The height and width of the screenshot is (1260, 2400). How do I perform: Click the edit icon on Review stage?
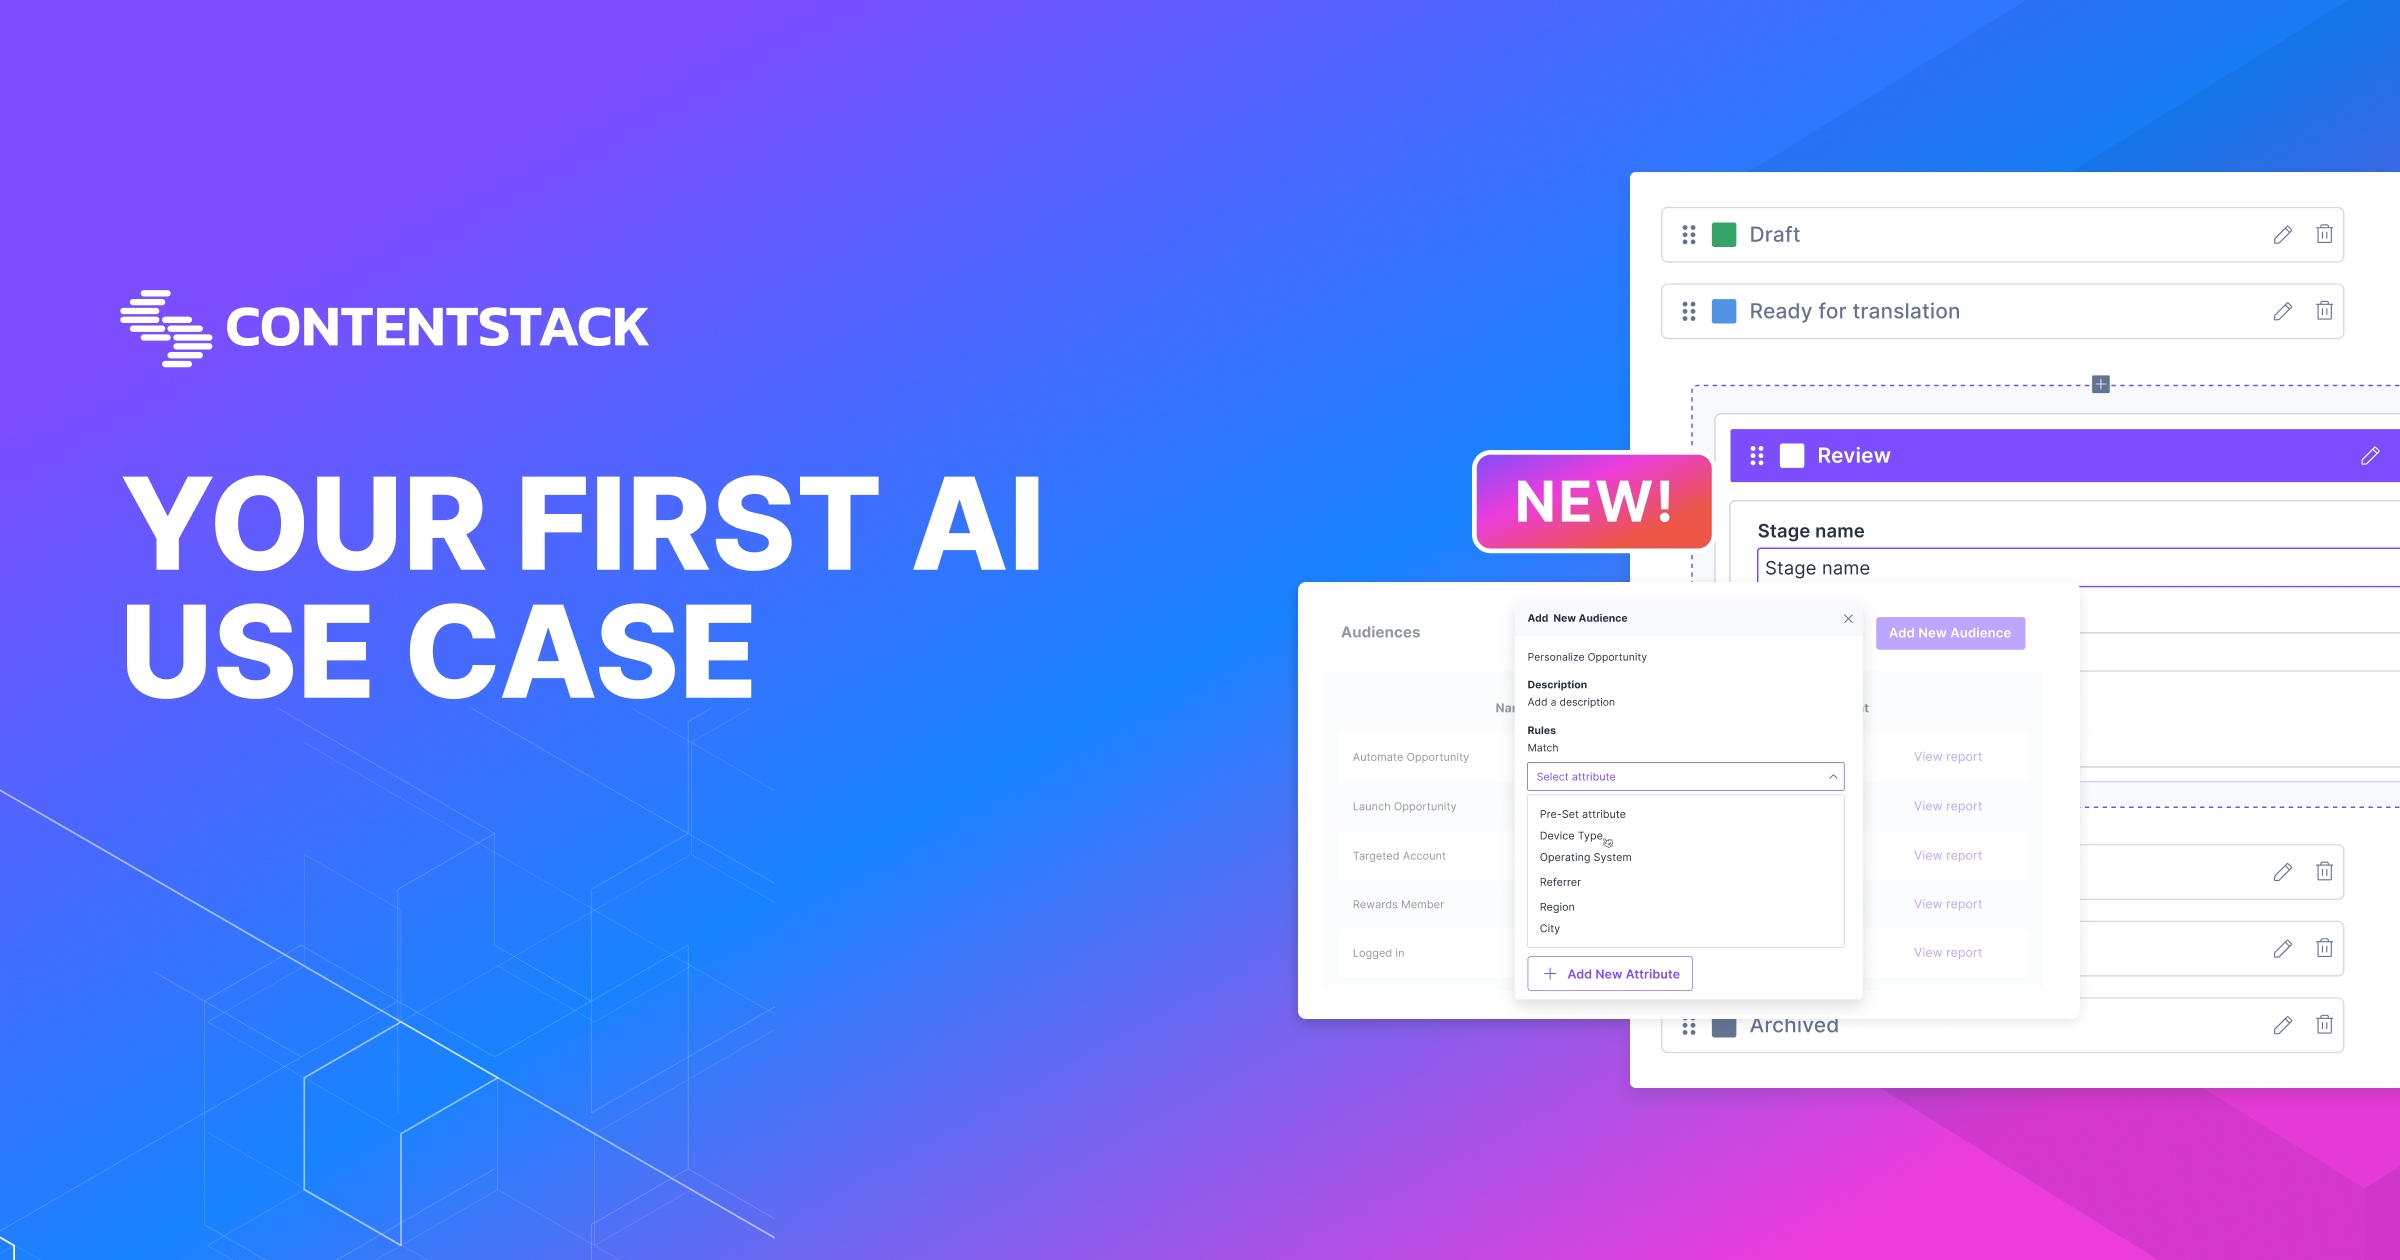pos(2370,455)
